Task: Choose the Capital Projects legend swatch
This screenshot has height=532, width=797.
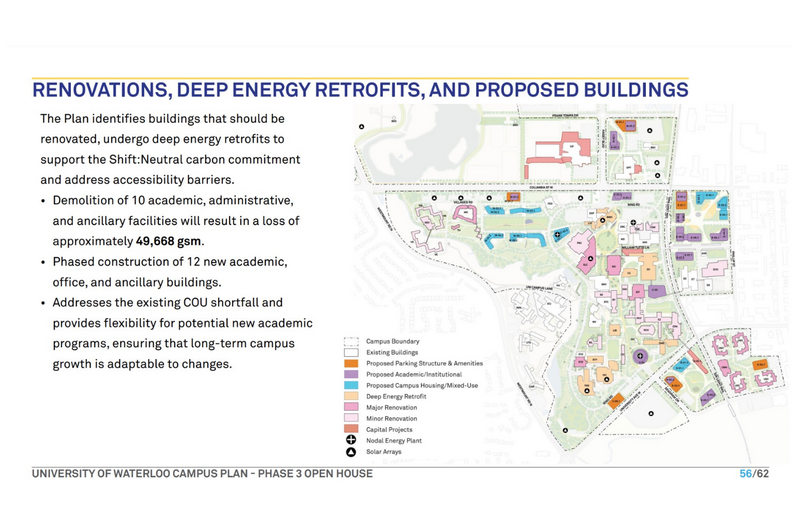Action: coord(350,429)
